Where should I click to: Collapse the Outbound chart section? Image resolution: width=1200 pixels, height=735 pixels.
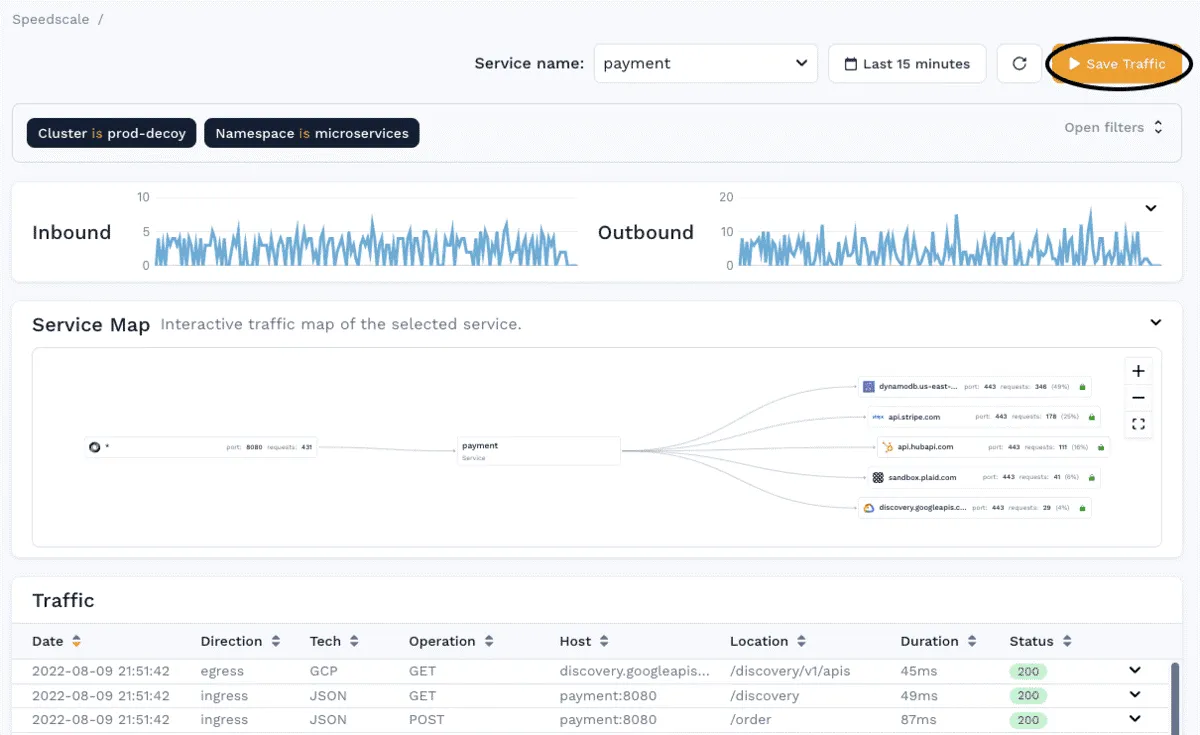[x=1151, y=208]
